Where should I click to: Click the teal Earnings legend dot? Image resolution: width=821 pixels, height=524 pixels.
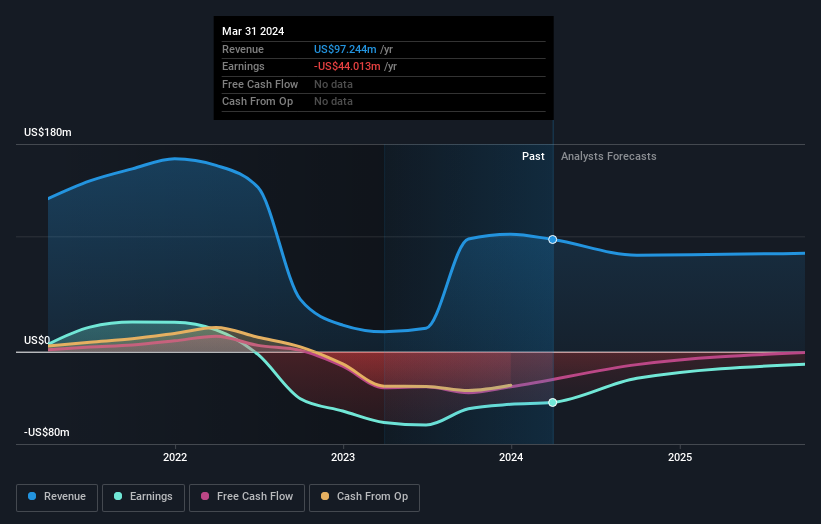pyautogui.click(x=118, y=496)
